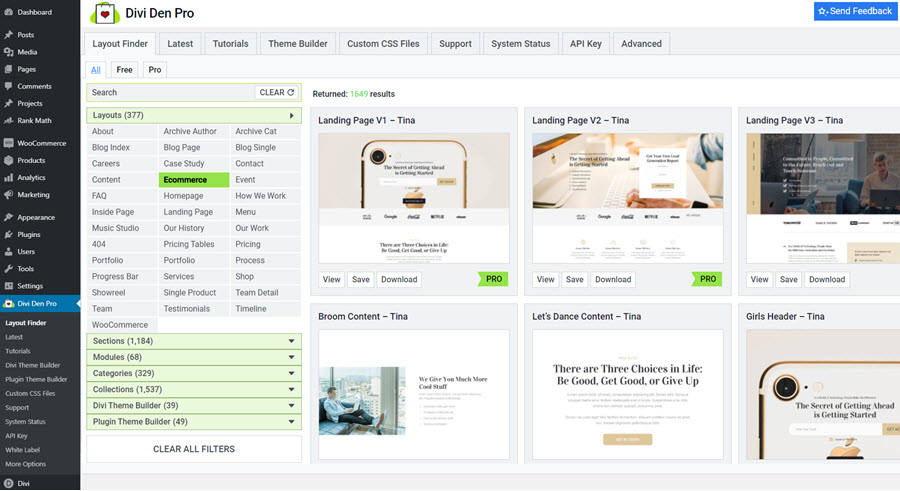View the Landing Page V1 – Tina layout
900x491 pixels.
coord(331,280)
